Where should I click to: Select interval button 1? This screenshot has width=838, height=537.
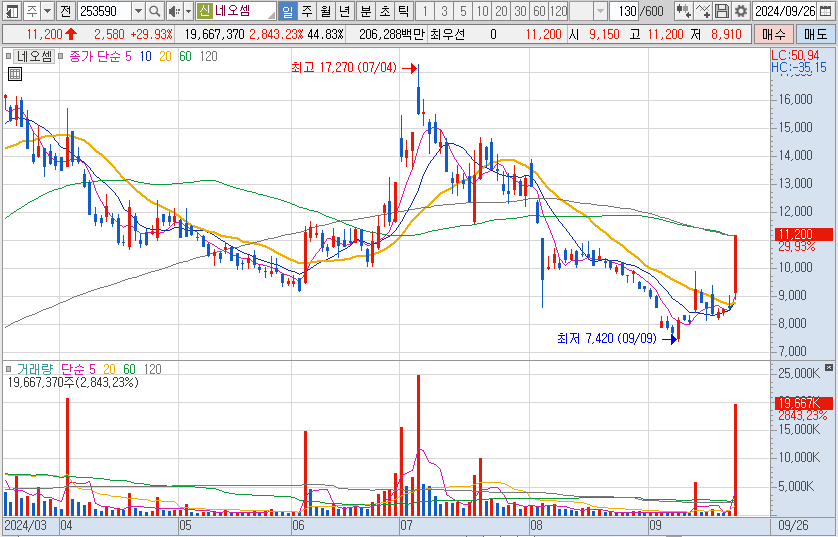(x=424, y=11)
